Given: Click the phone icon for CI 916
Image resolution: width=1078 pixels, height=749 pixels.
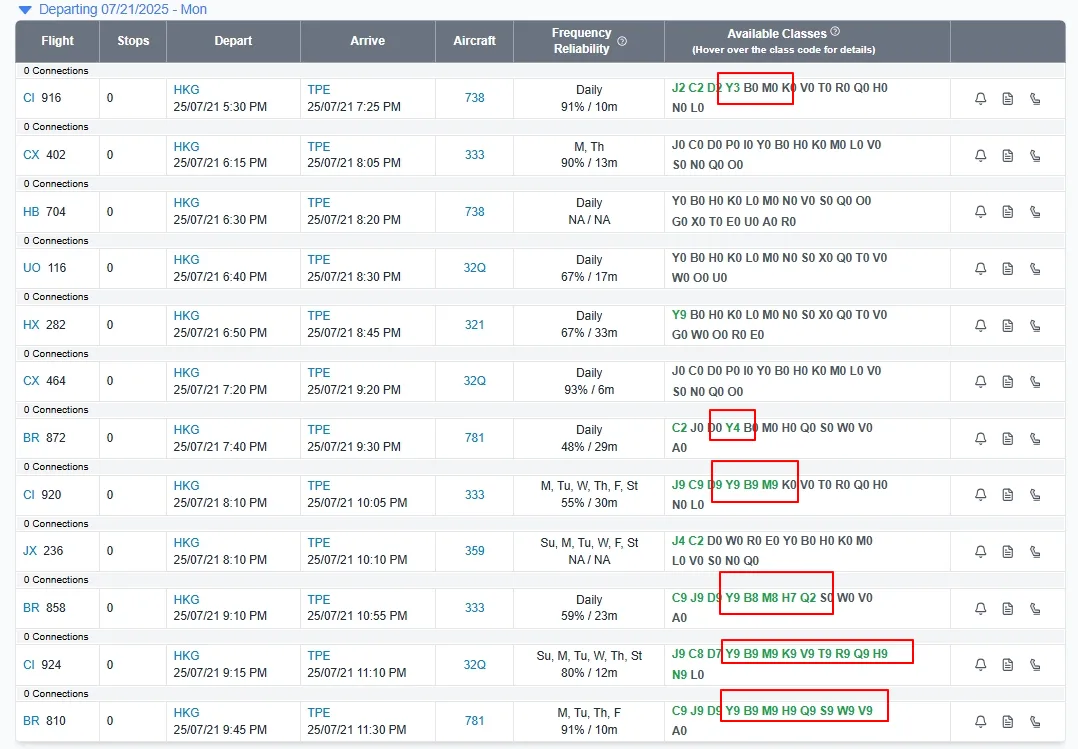Looking at the screenshot, I should pyautogui.click(x=1035, y=98).
